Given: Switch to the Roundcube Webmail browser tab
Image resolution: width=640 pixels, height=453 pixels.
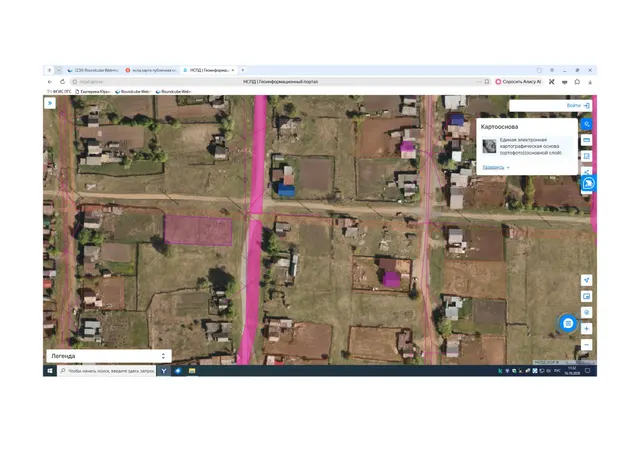Looking at the screenshot, I should click(x=93, y=70).
